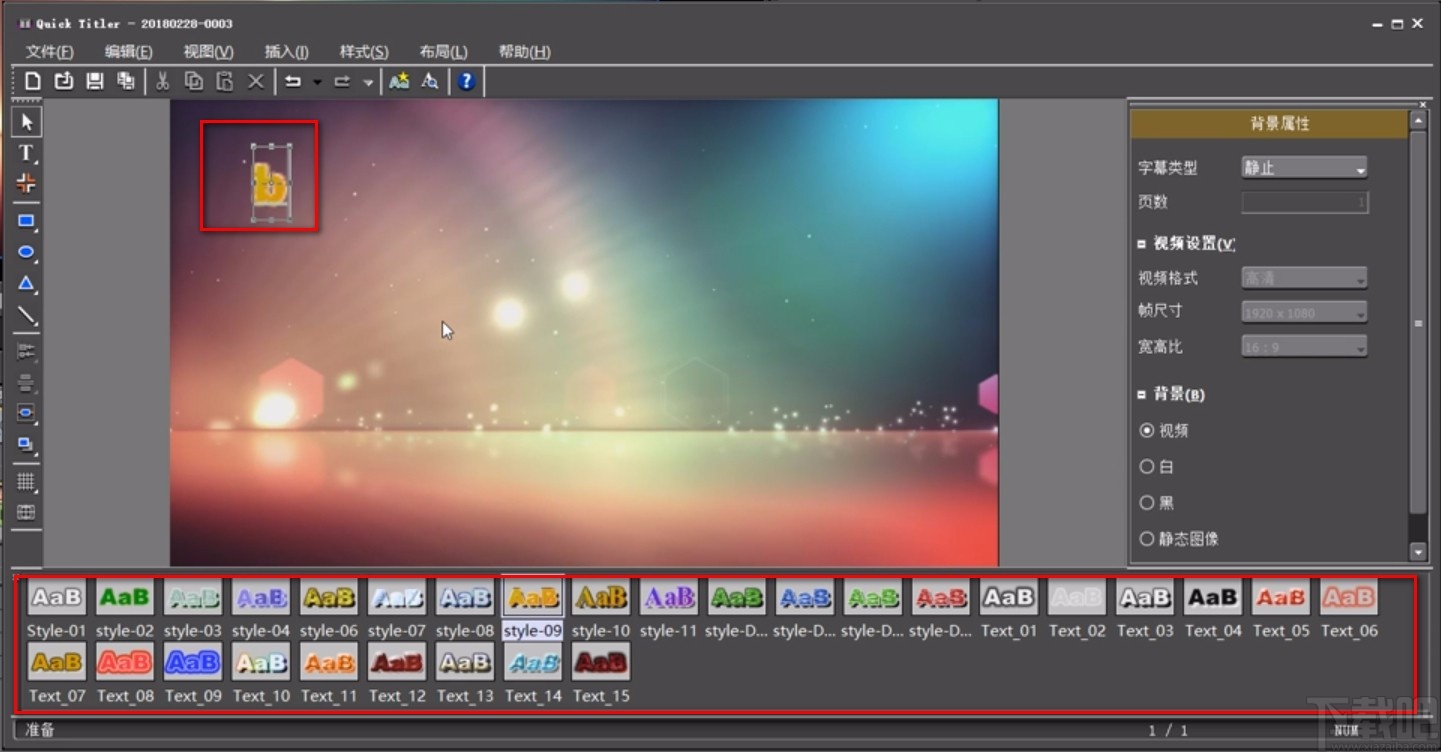Select the 白 background radio button
Image resolution: width=1441 pixels, height=752 pixels.
pos(1147,467)
